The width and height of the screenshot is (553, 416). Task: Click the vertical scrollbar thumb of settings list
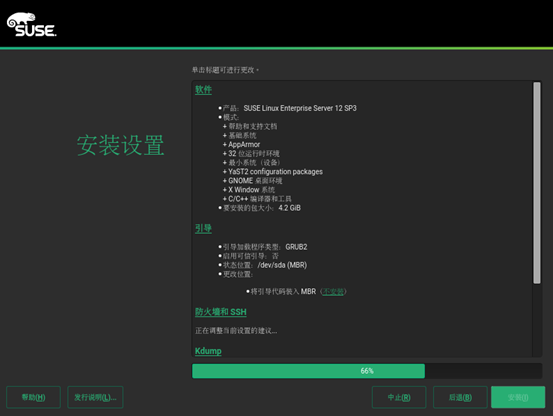pos(537,183)
